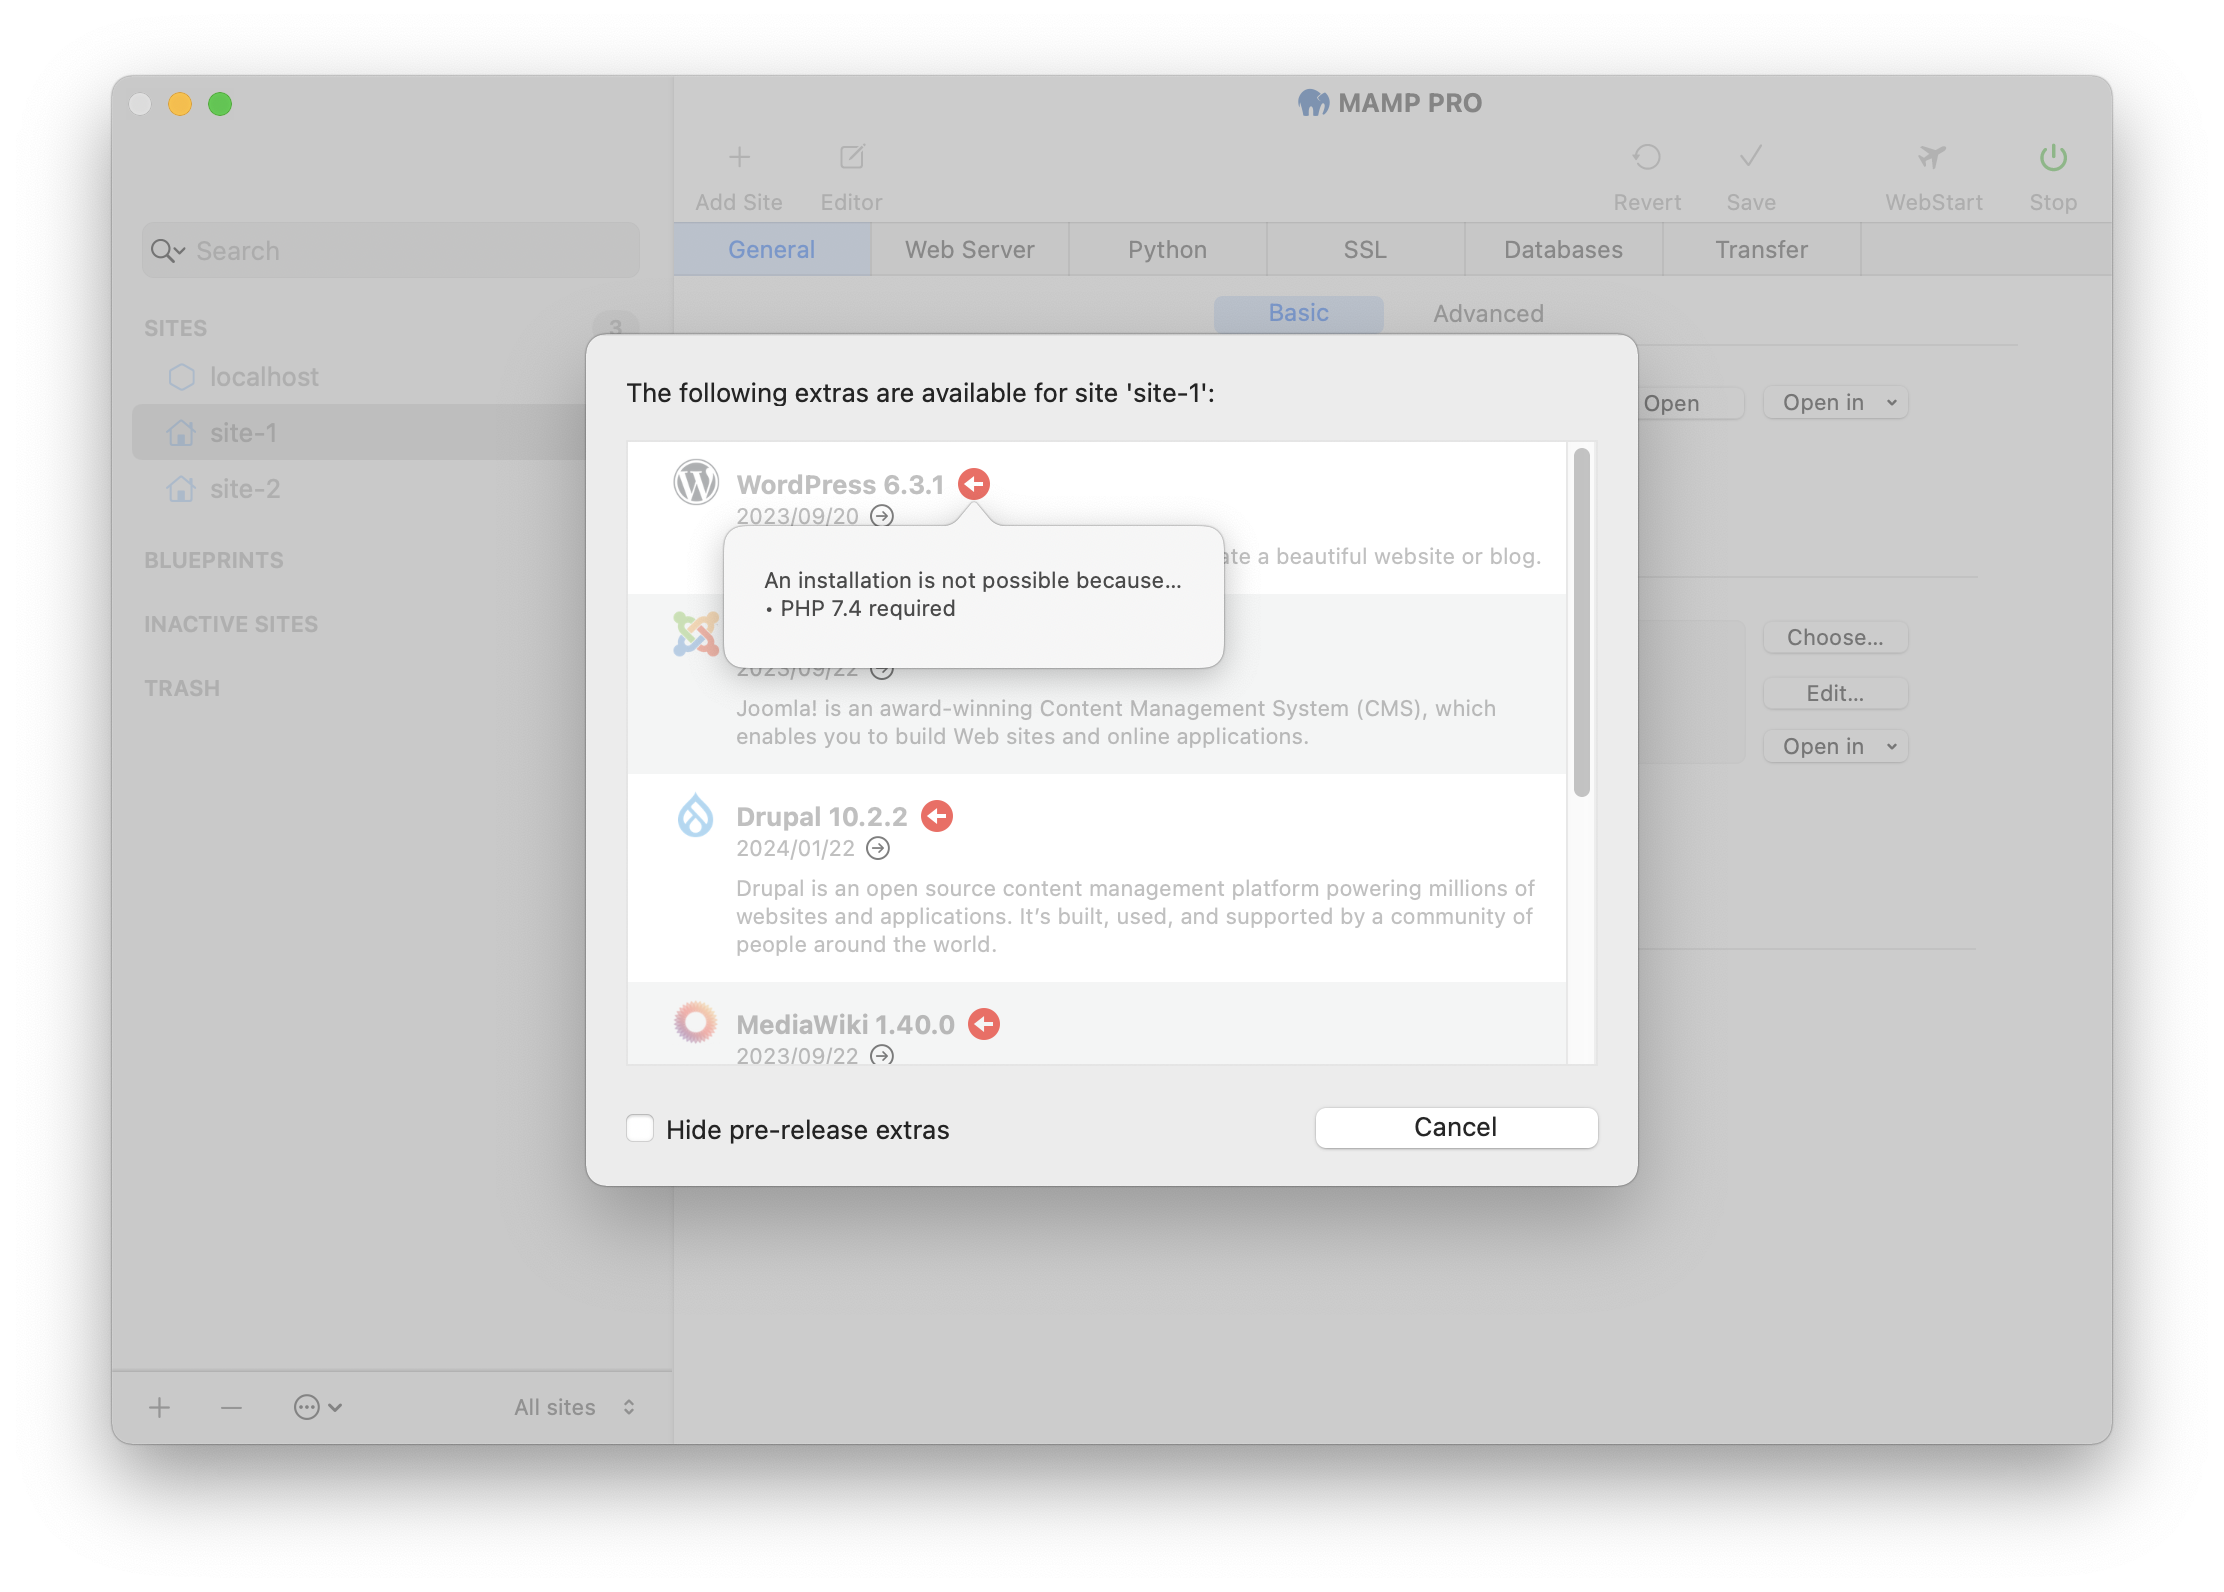Click the INACTIVE SITES section header
This screenshot has width=2224, height=1592.
tap(231, 624)
